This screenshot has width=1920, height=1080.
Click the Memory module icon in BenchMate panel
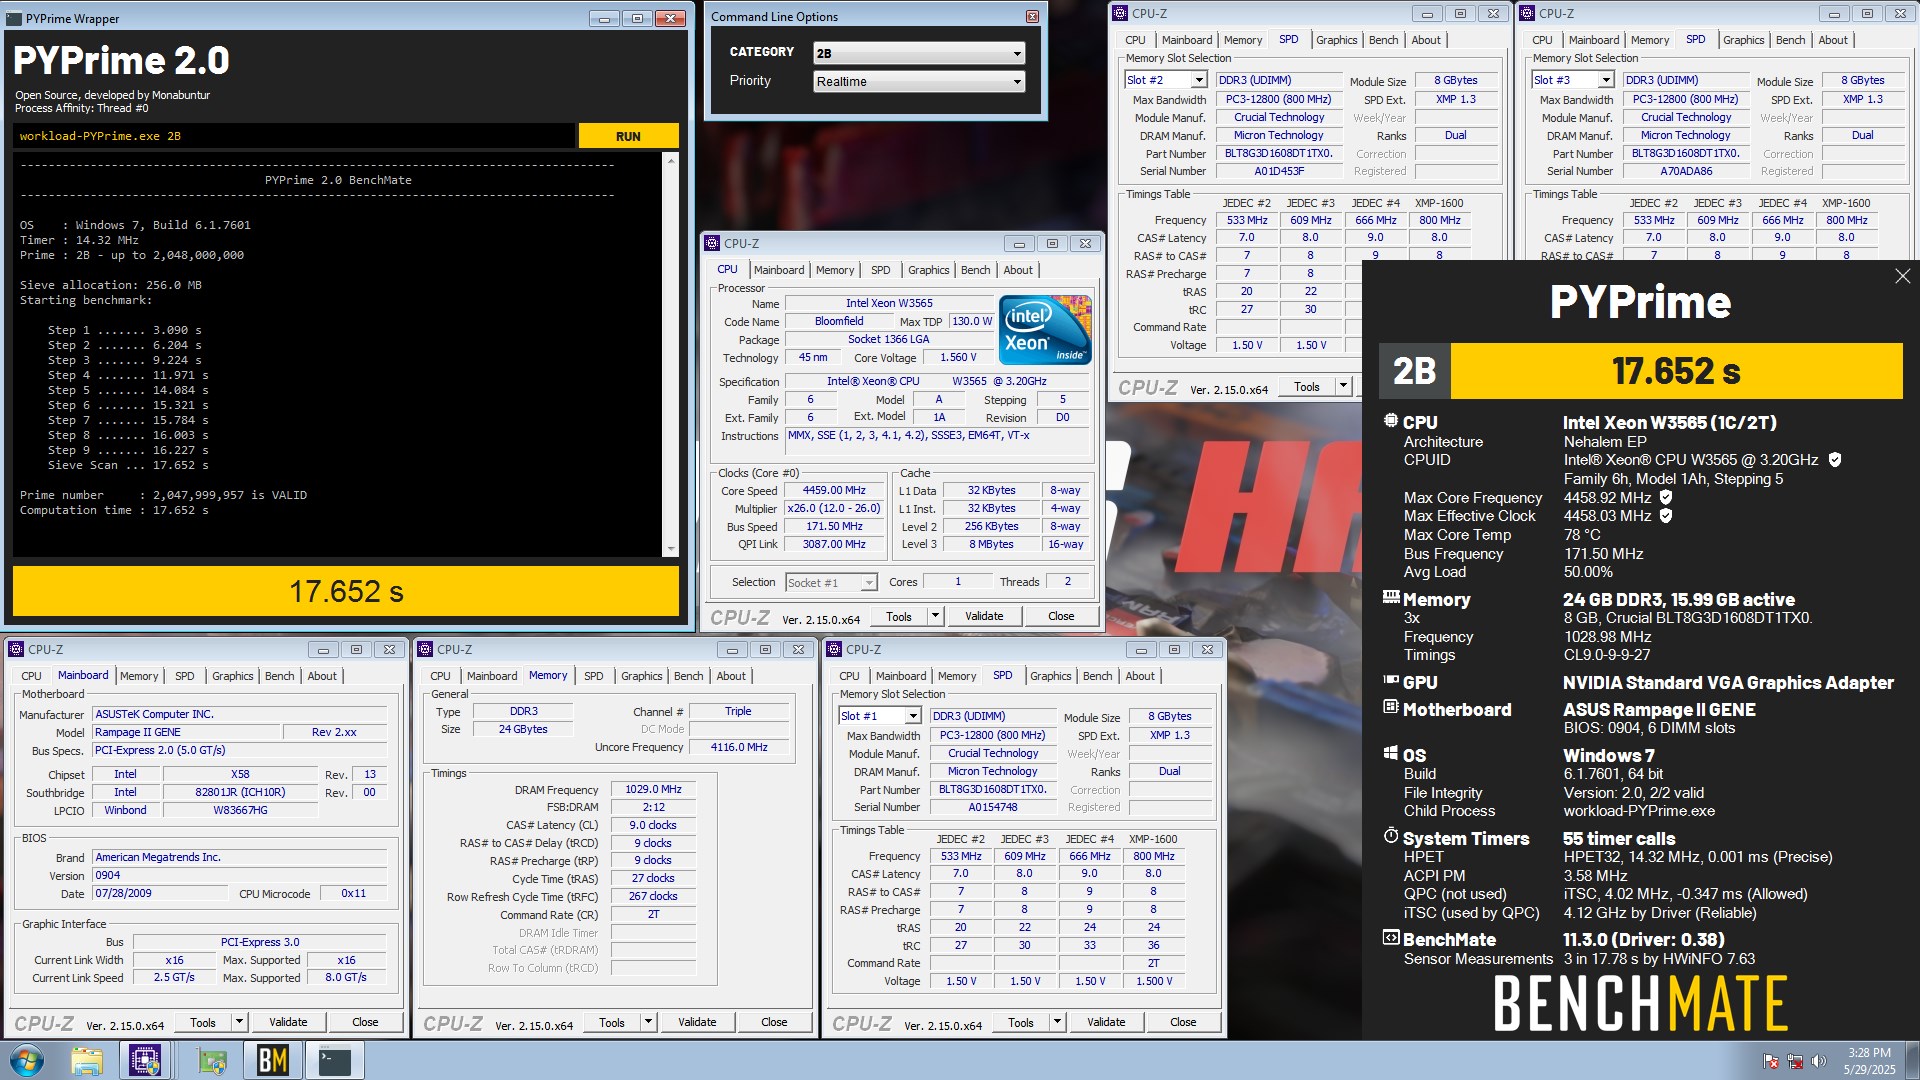coord(1390,598)
